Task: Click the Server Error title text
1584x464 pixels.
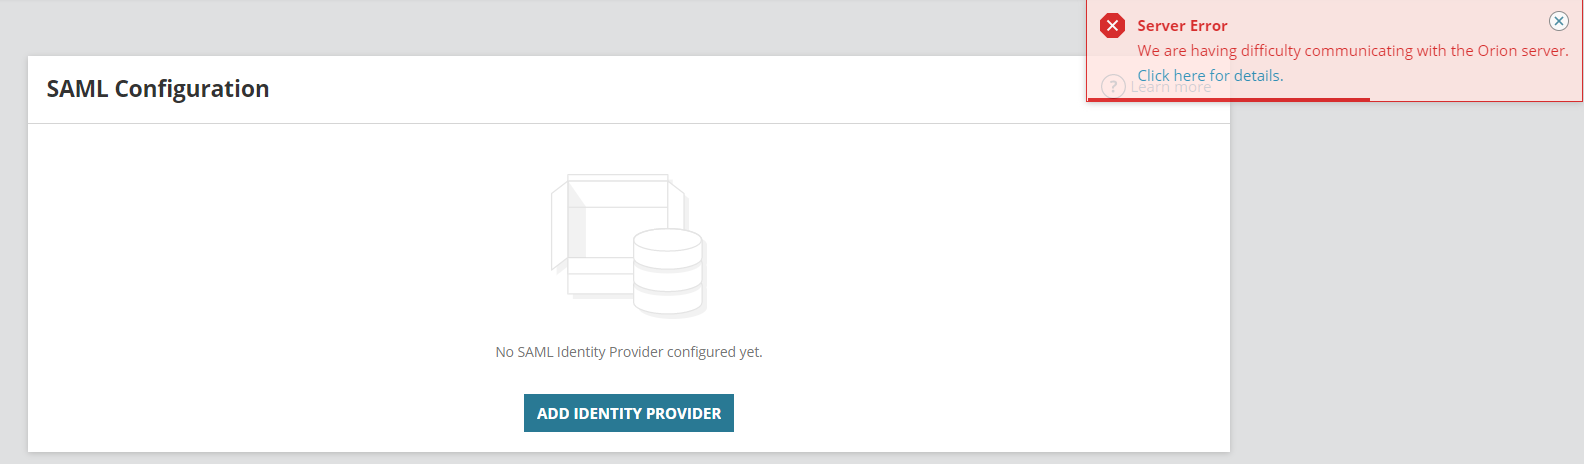Action: tap(1182, 26)
